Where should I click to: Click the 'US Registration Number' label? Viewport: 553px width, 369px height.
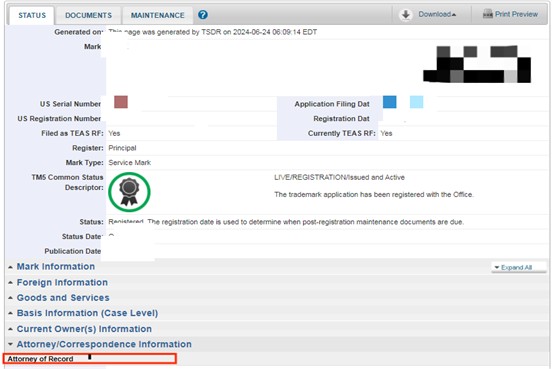click(59, 119)
